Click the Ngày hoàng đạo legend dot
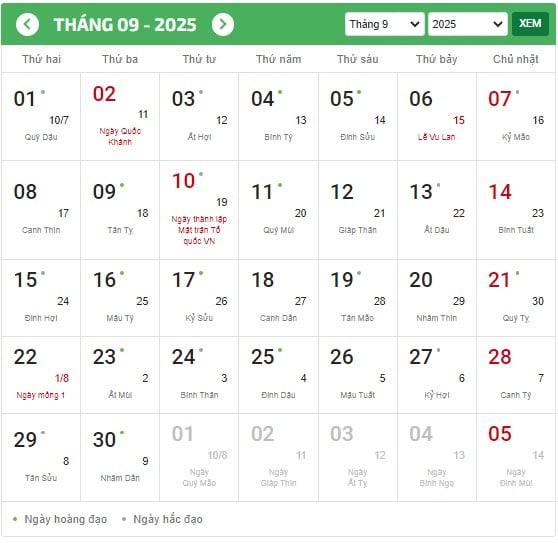 coord(15,519)
